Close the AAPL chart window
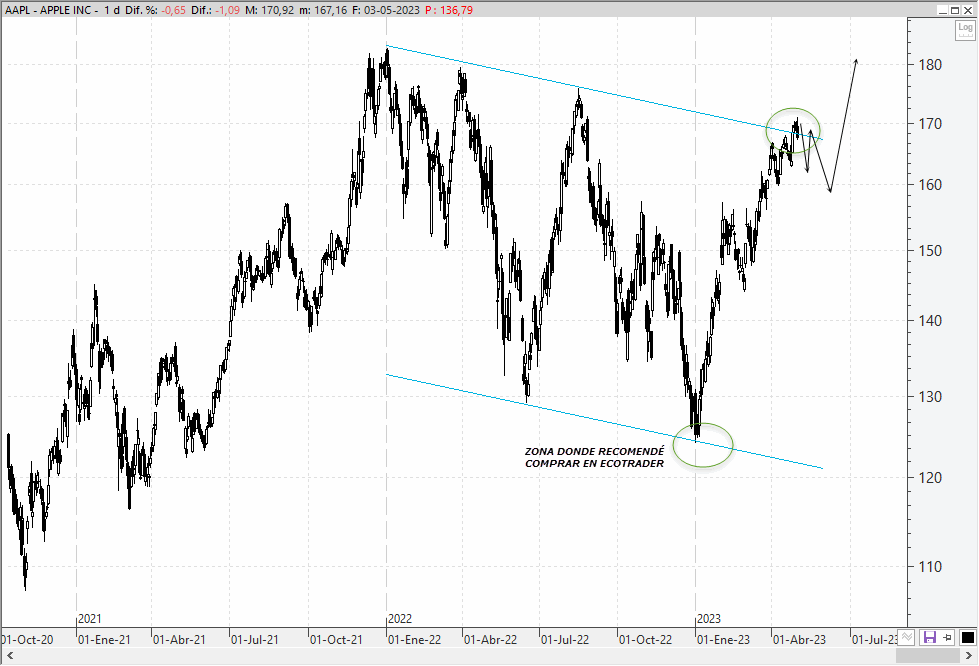Viewport: 979px width, 666px height. [968, 9]
